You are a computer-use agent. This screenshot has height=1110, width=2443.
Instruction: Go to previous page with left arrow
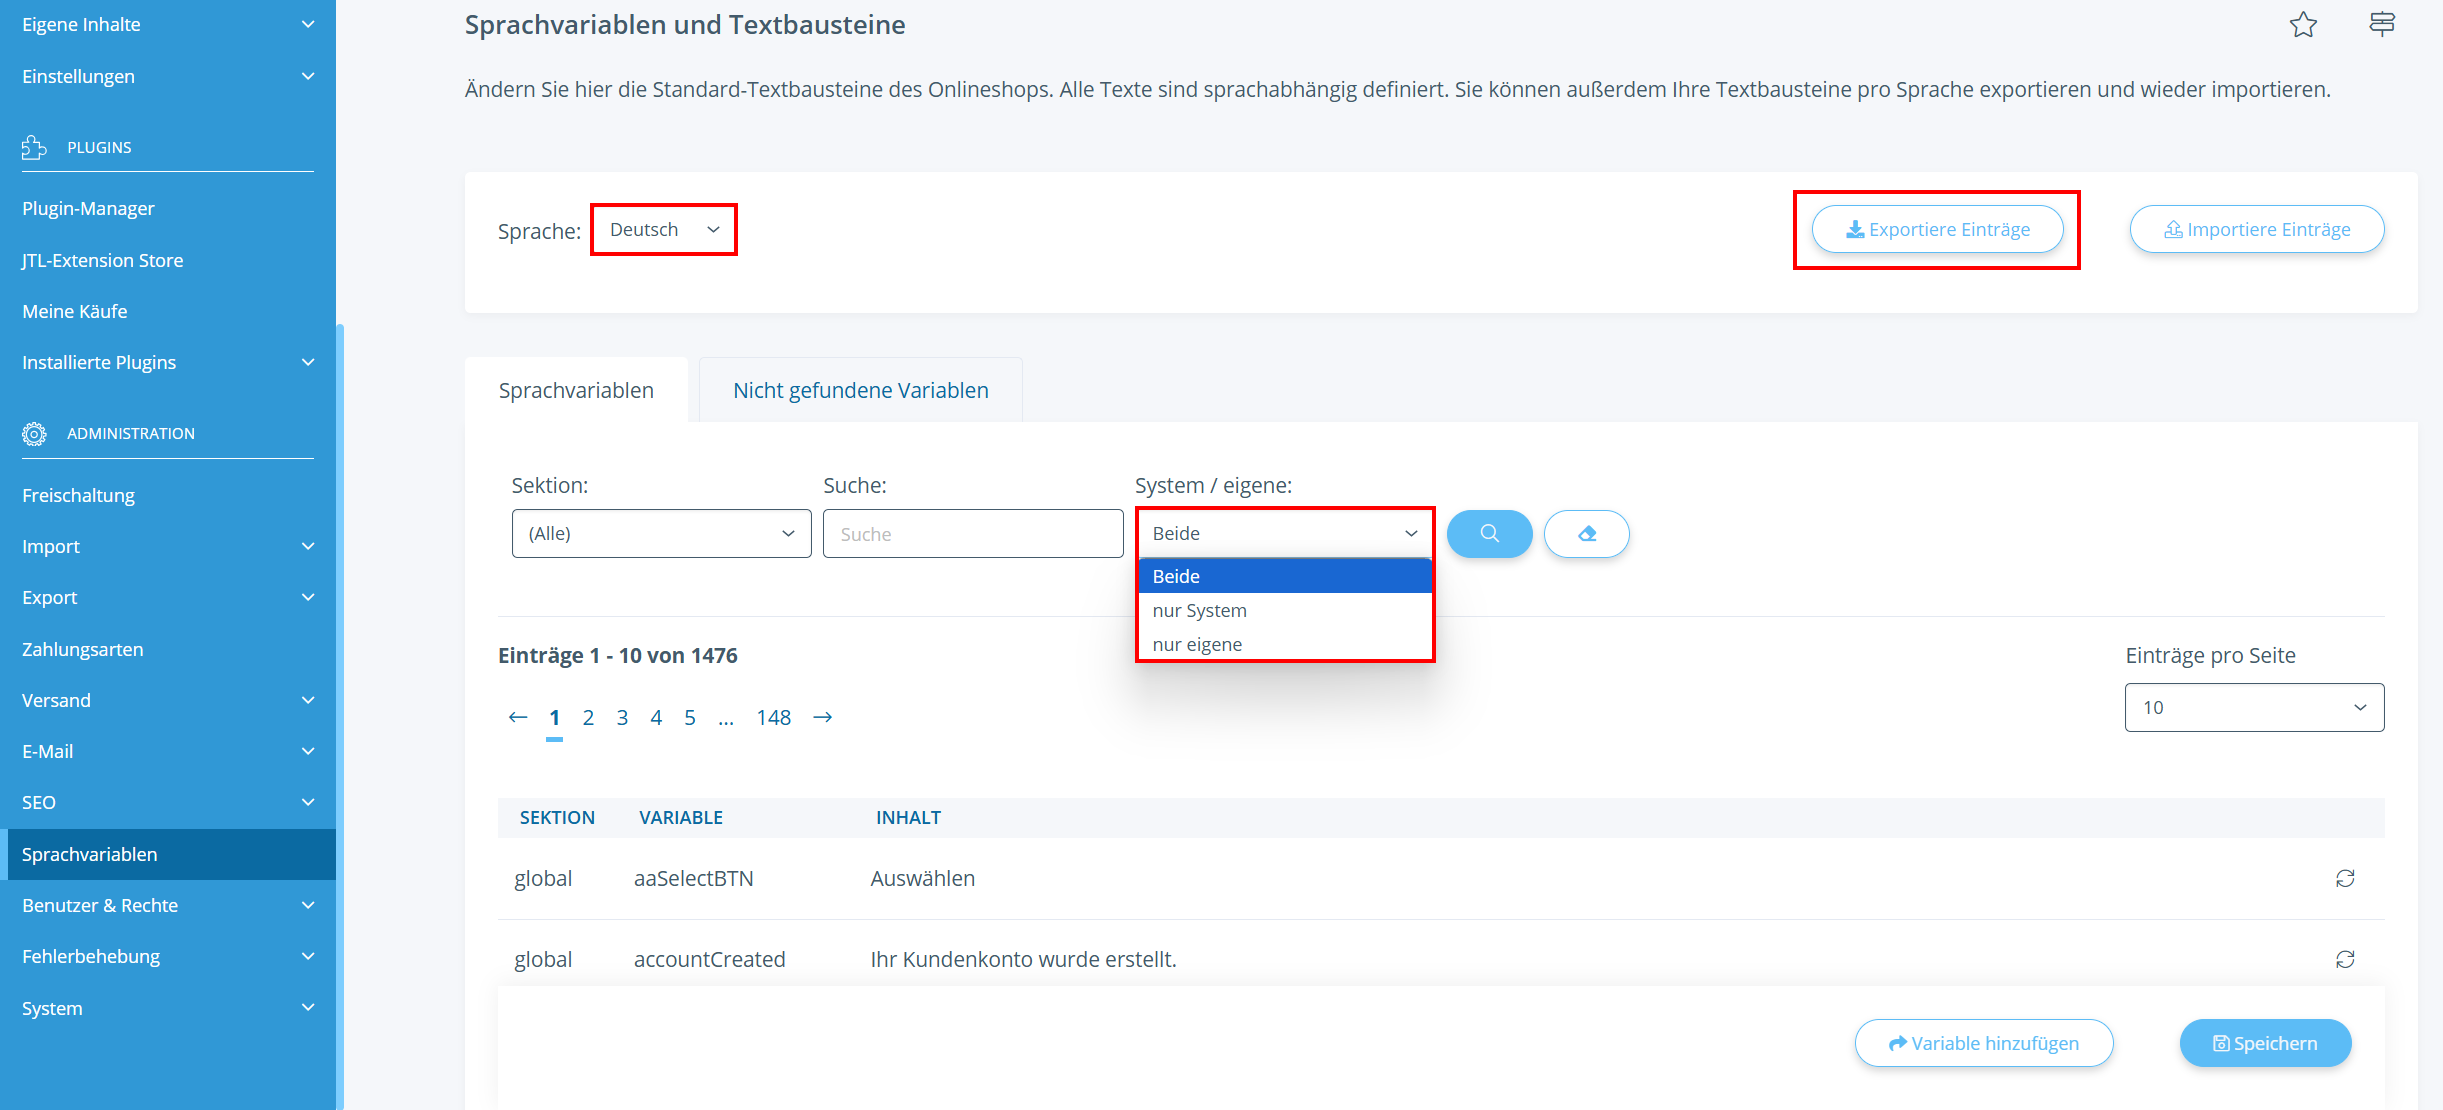[517, 717]
